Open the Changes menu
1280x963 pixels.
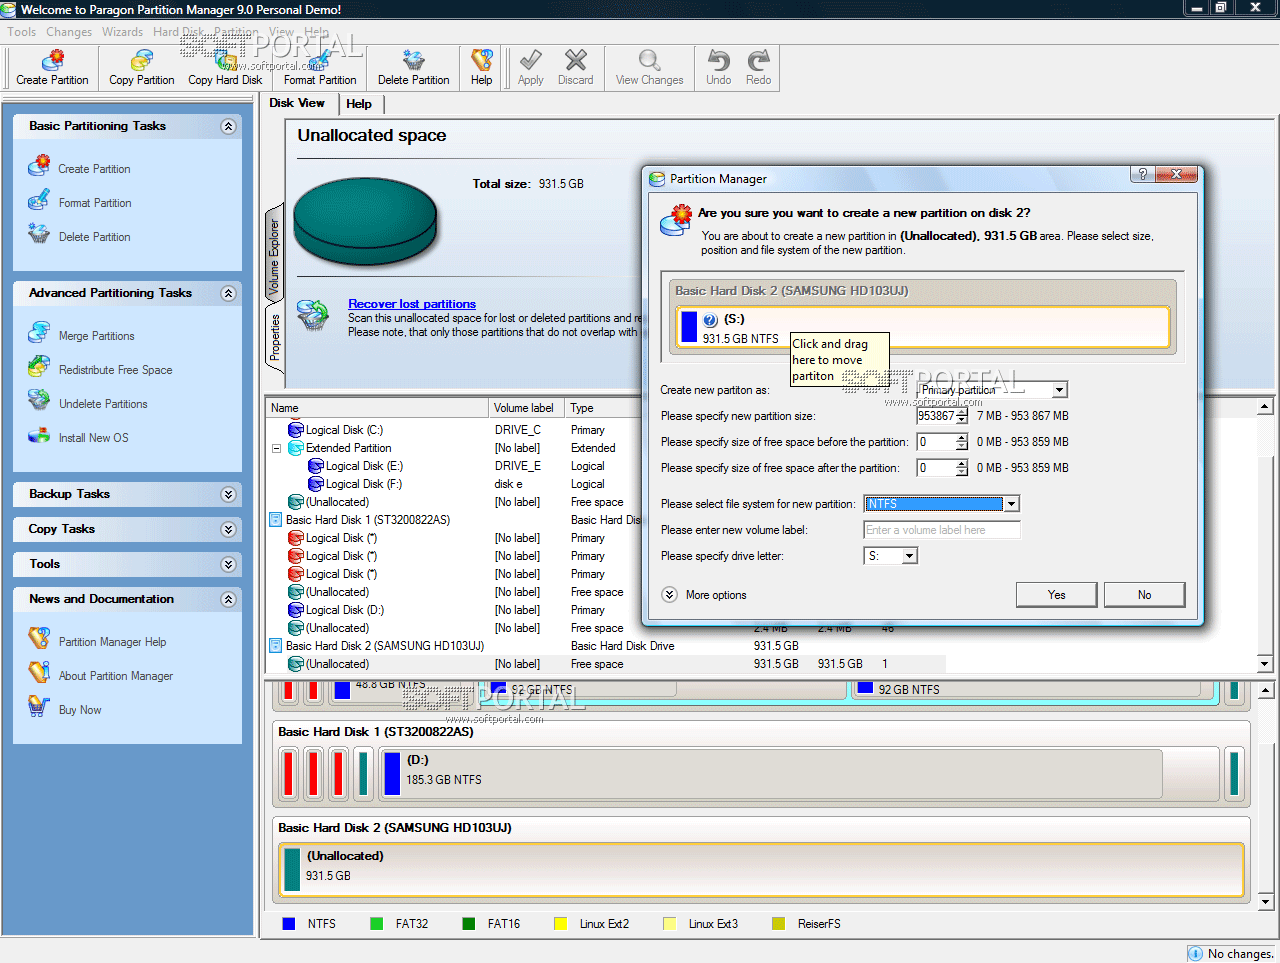[x=69, y=32]
